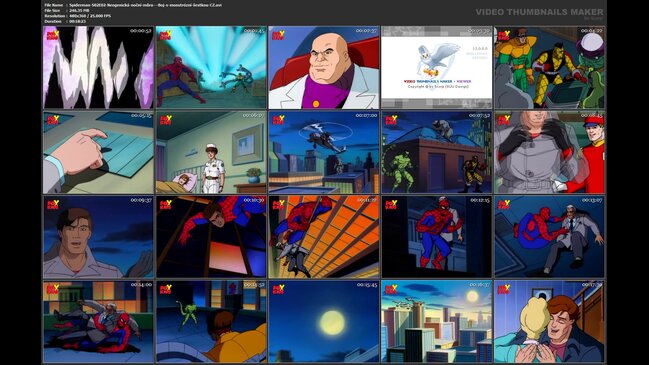Click the Fox Kids logo on the Kingpin thumbnail
This screenshot has width=649, height=365.
tap(278, 35)
